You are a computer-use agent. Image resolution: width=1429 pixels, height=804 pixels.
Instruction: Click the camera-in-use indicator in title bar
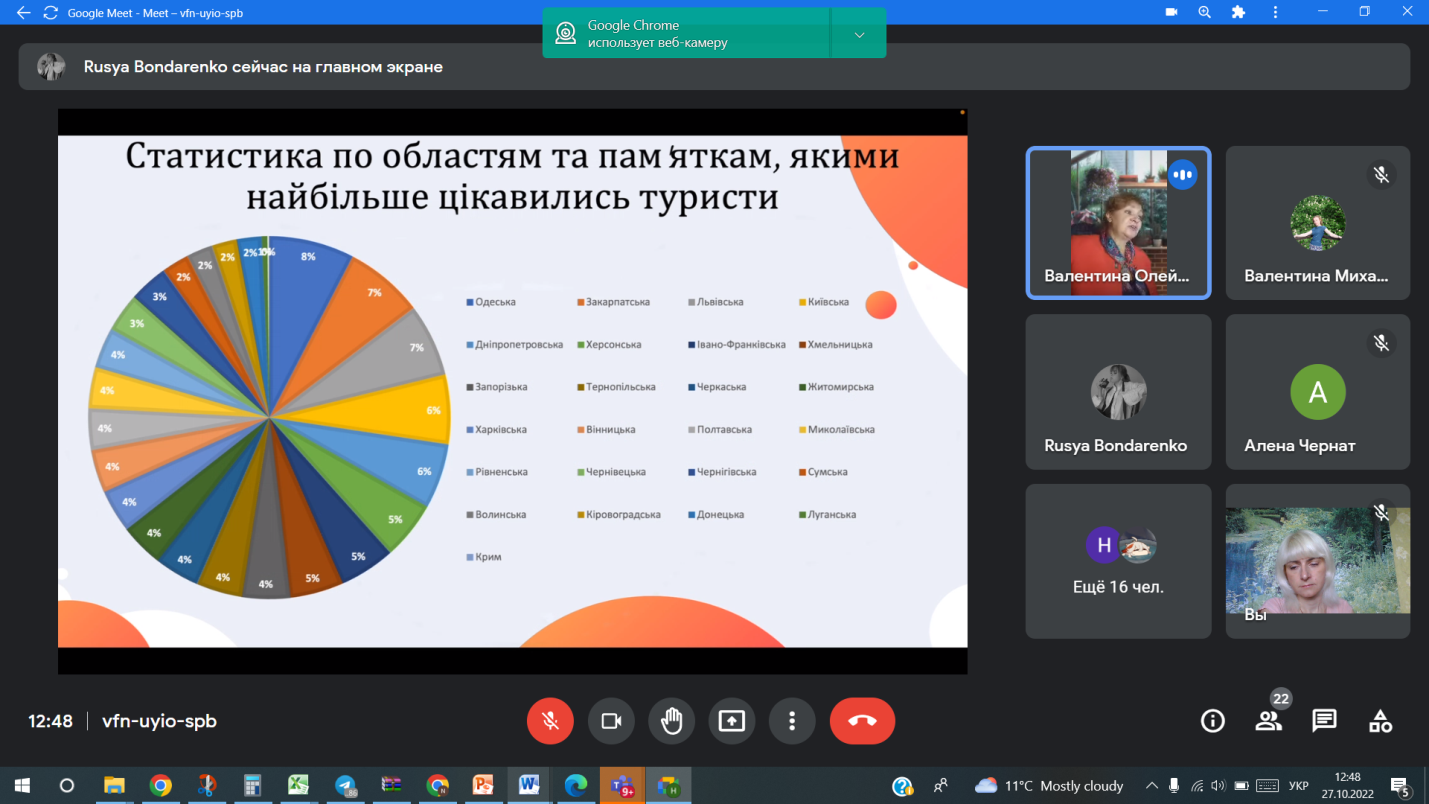1172,12
